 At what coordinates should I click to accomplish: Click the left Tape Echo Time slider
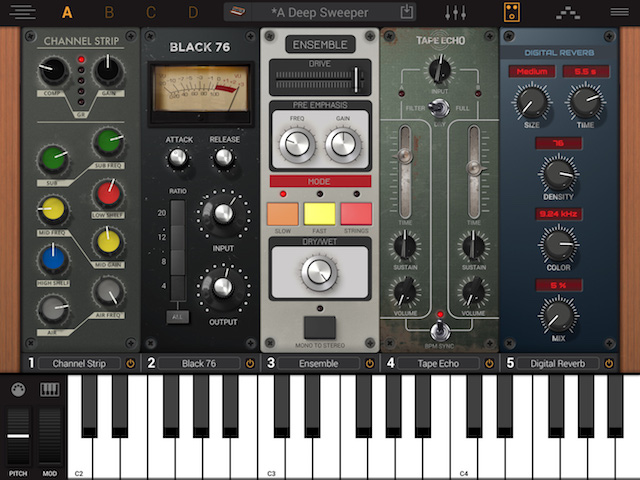[405, 172]
